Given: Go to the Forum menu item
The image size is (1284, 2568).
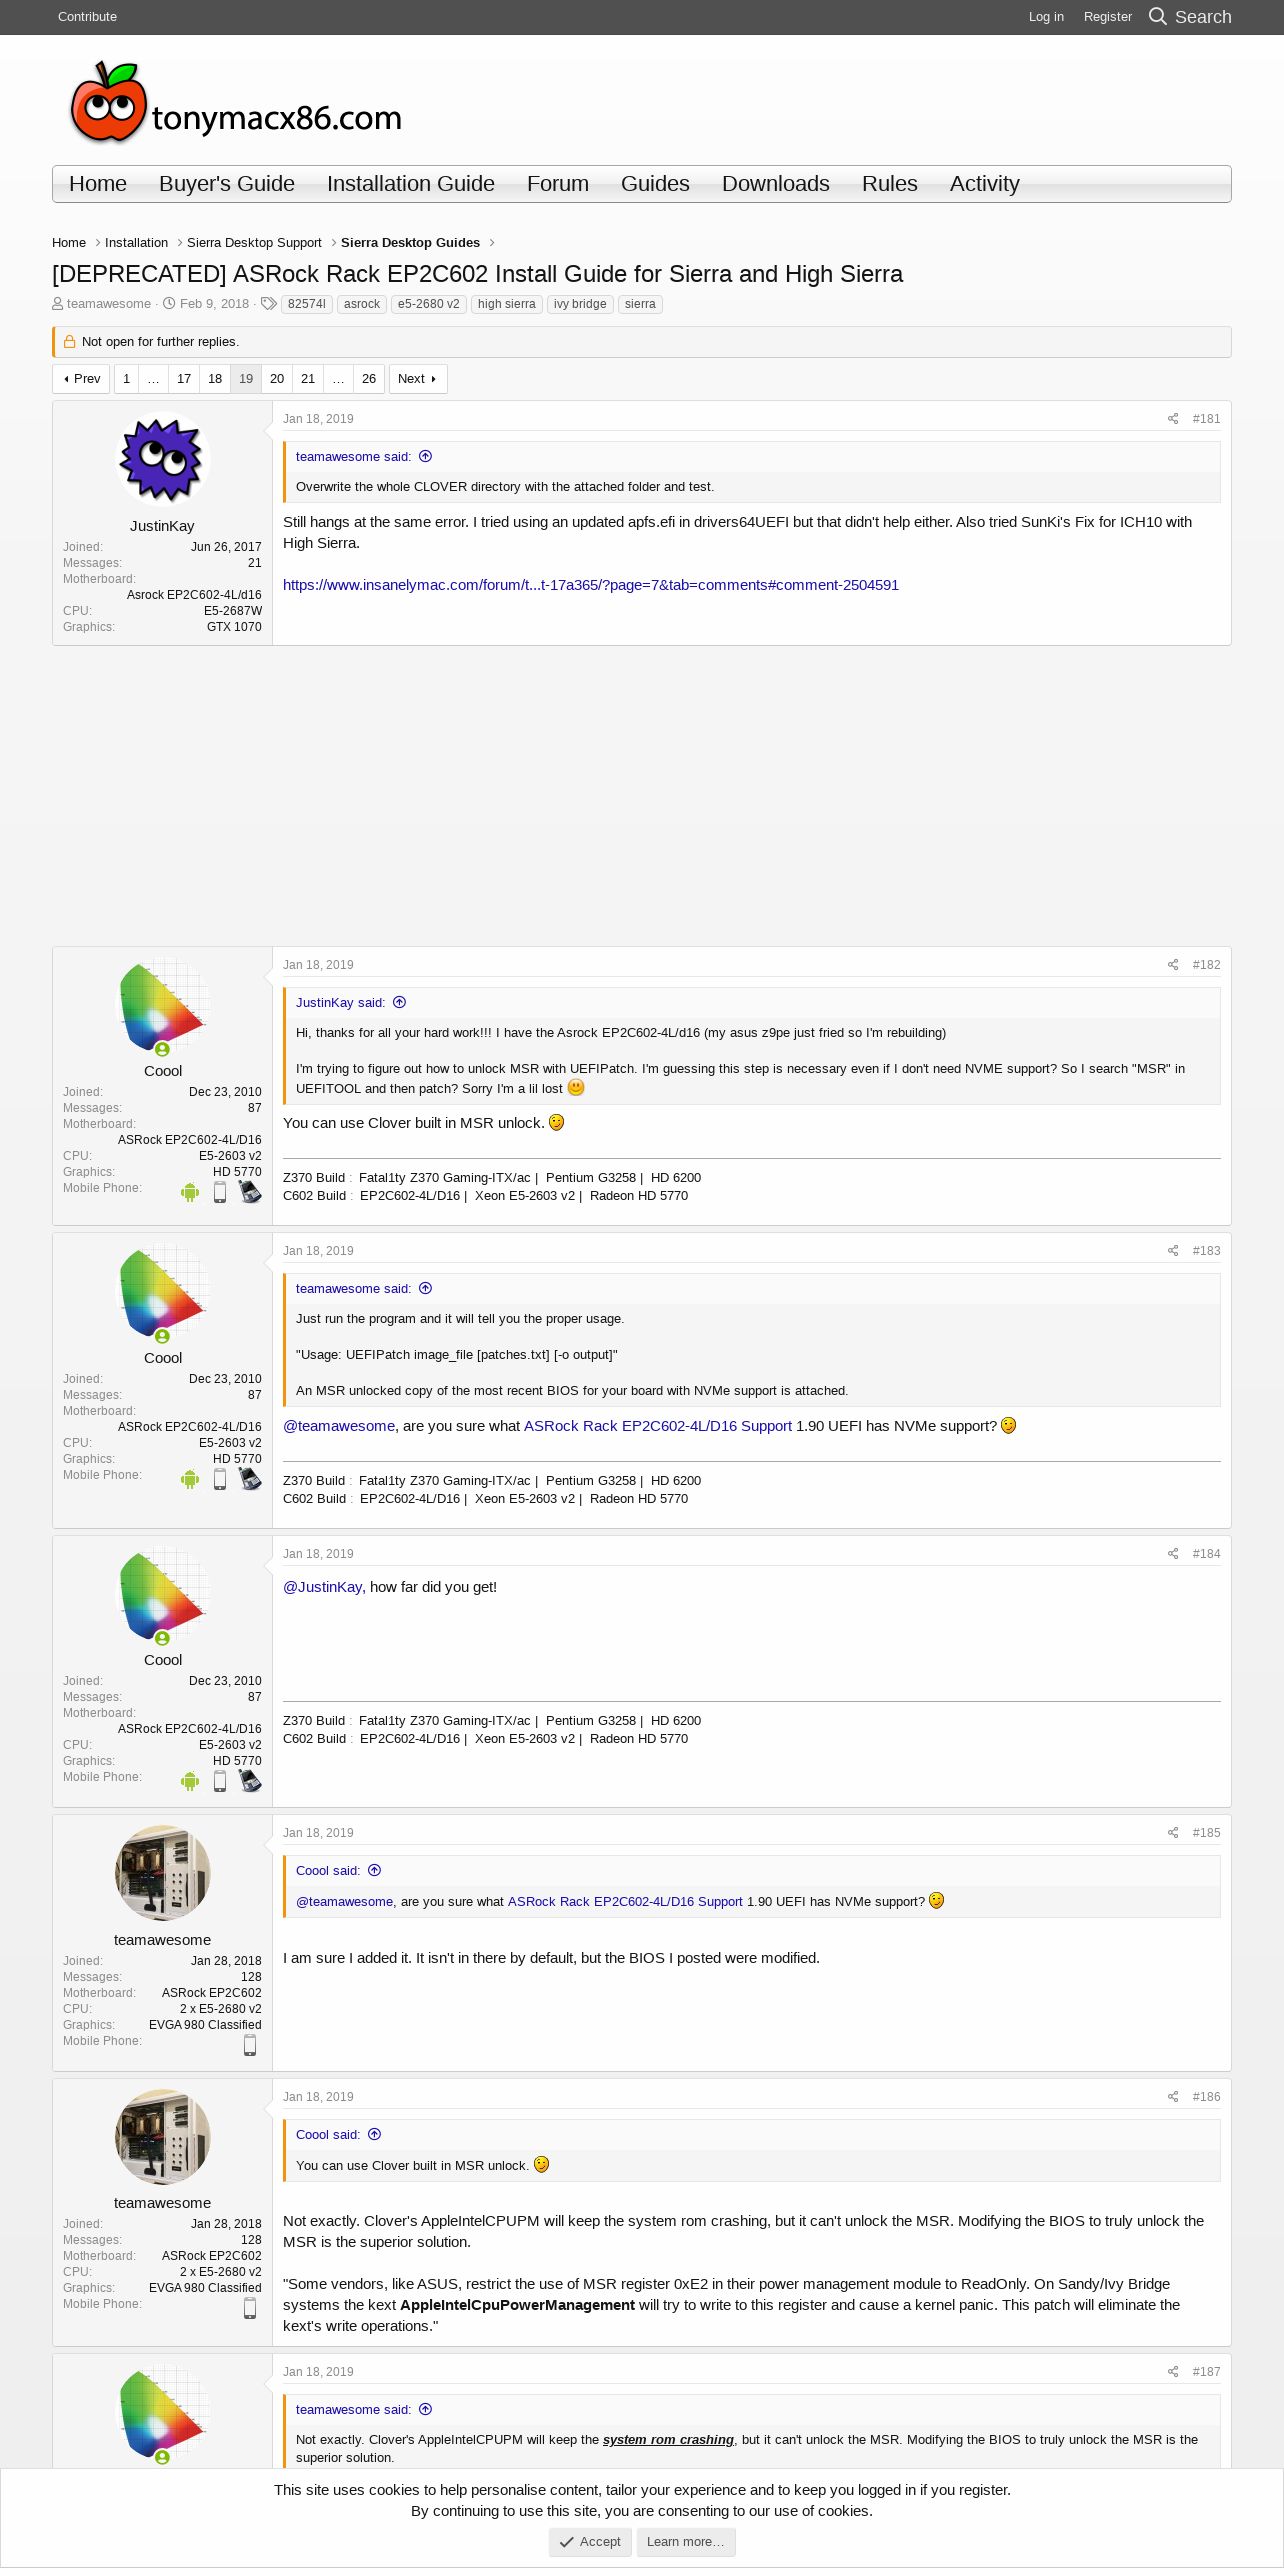Looking at the screenshot, I should [558, 184].
